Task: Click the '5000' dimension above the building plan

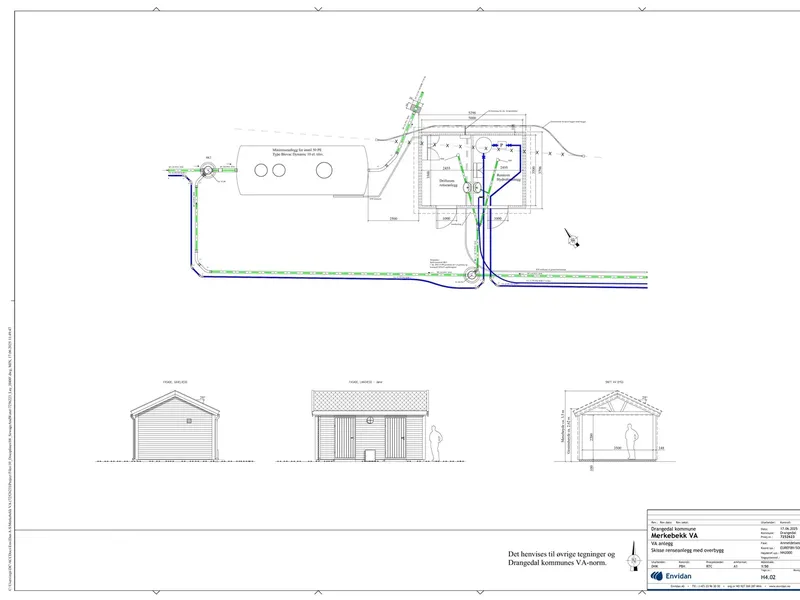Action: click(472, 117)
